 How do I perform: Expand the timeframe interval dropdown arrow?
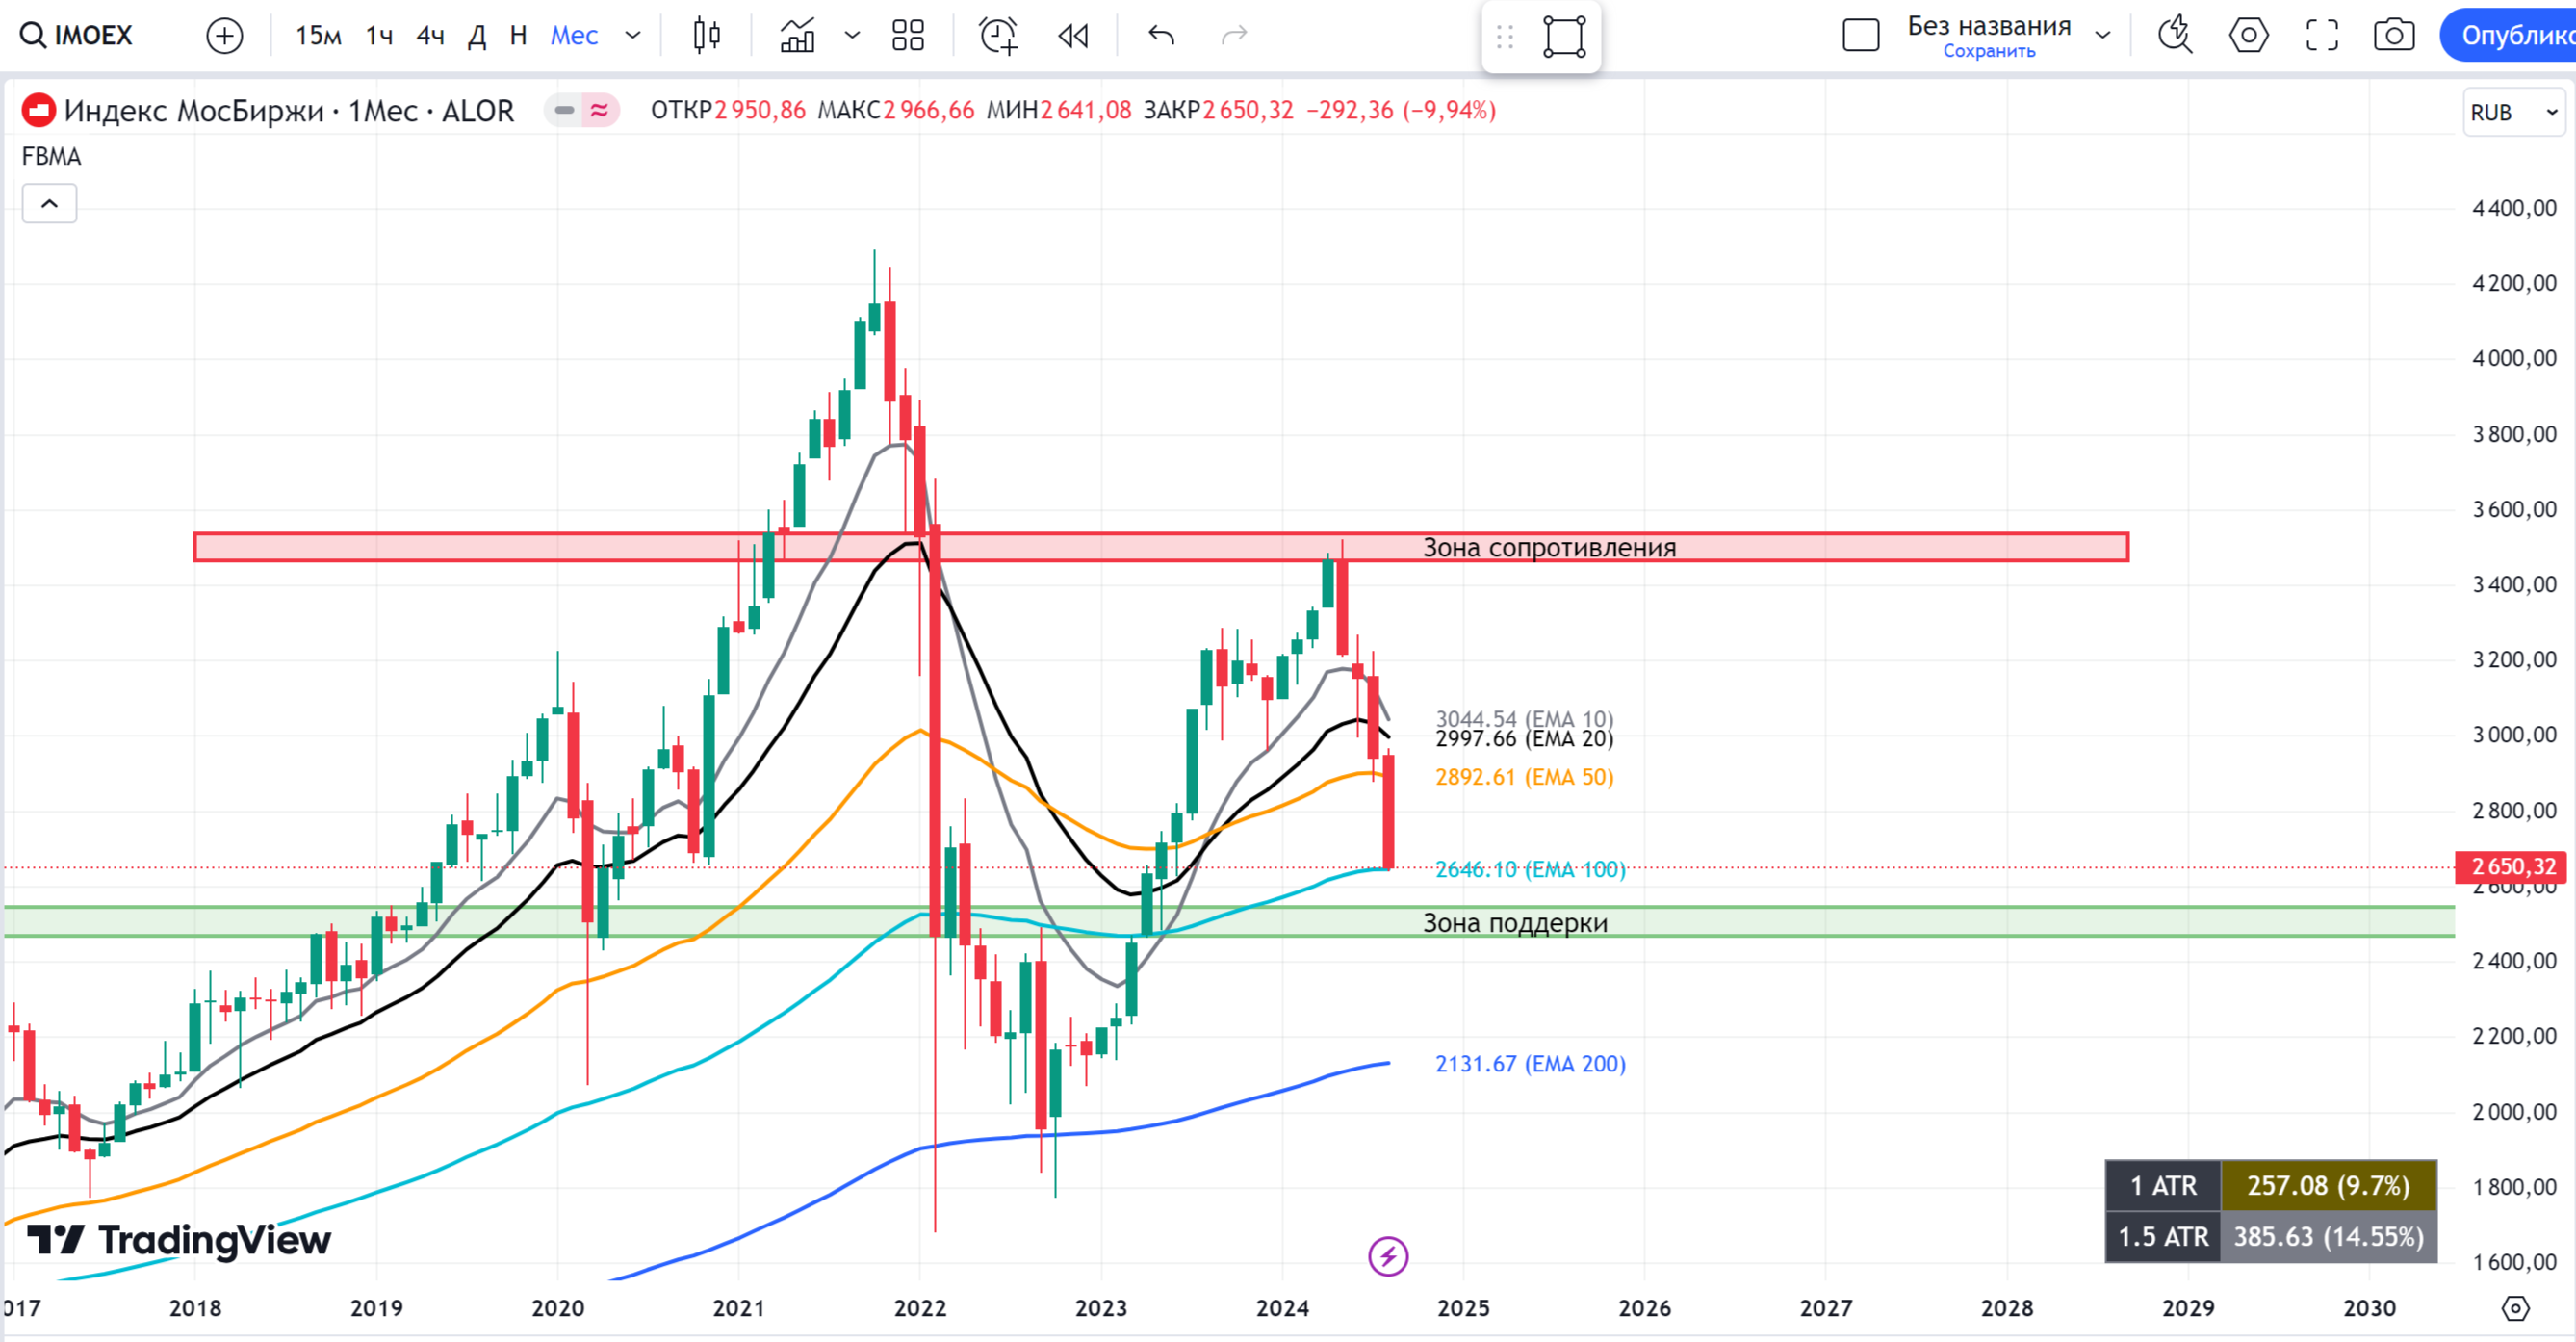pos(633,36)
